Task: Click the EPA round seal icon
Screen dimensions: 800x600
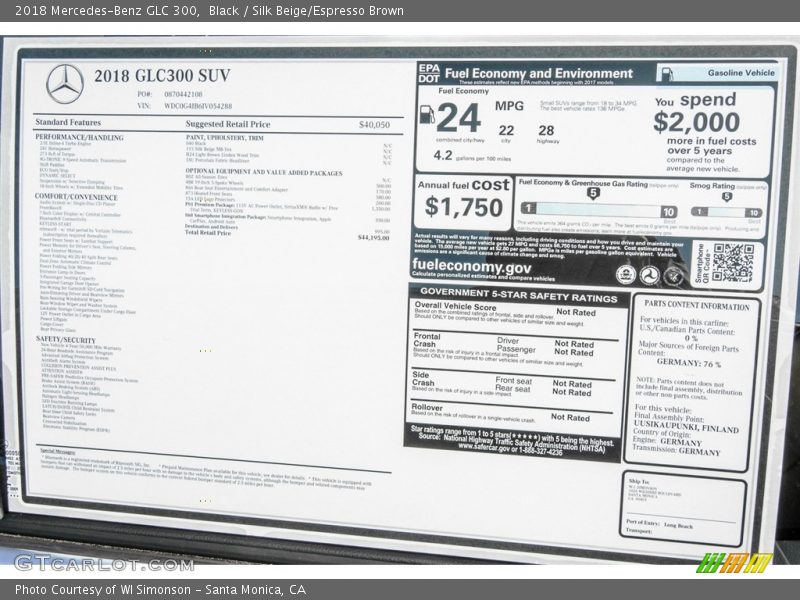Action: [x=626, y=274]
